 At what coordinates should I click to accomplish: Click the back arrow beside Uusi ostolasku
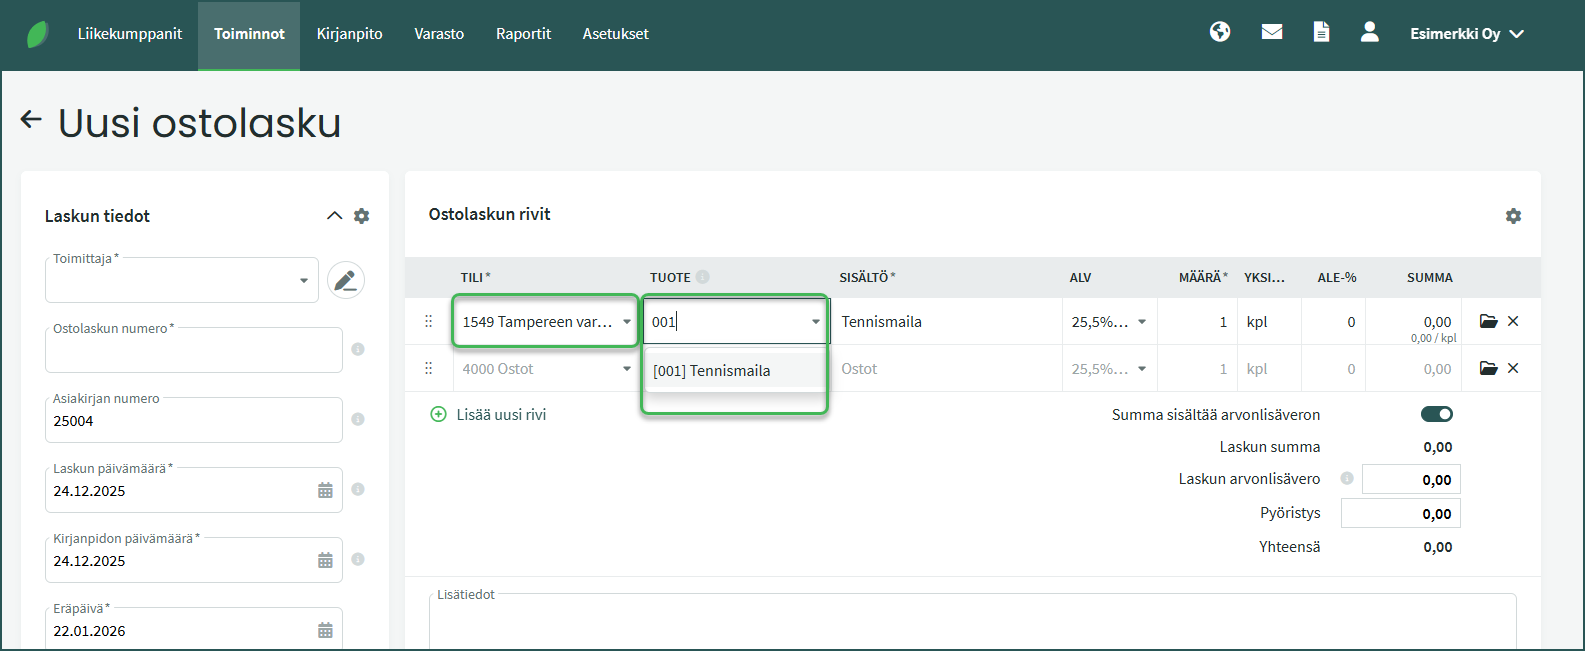tap(31, 120)
